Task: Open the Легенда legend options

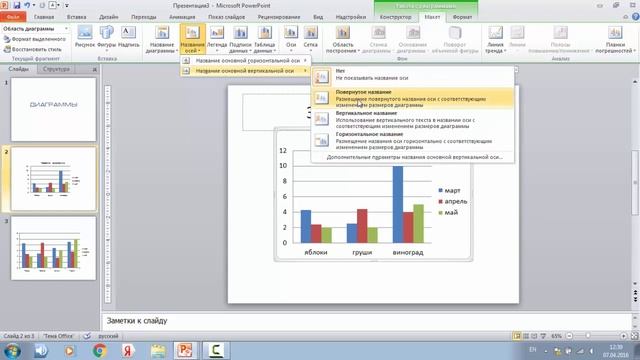Action: click(217, 39)
